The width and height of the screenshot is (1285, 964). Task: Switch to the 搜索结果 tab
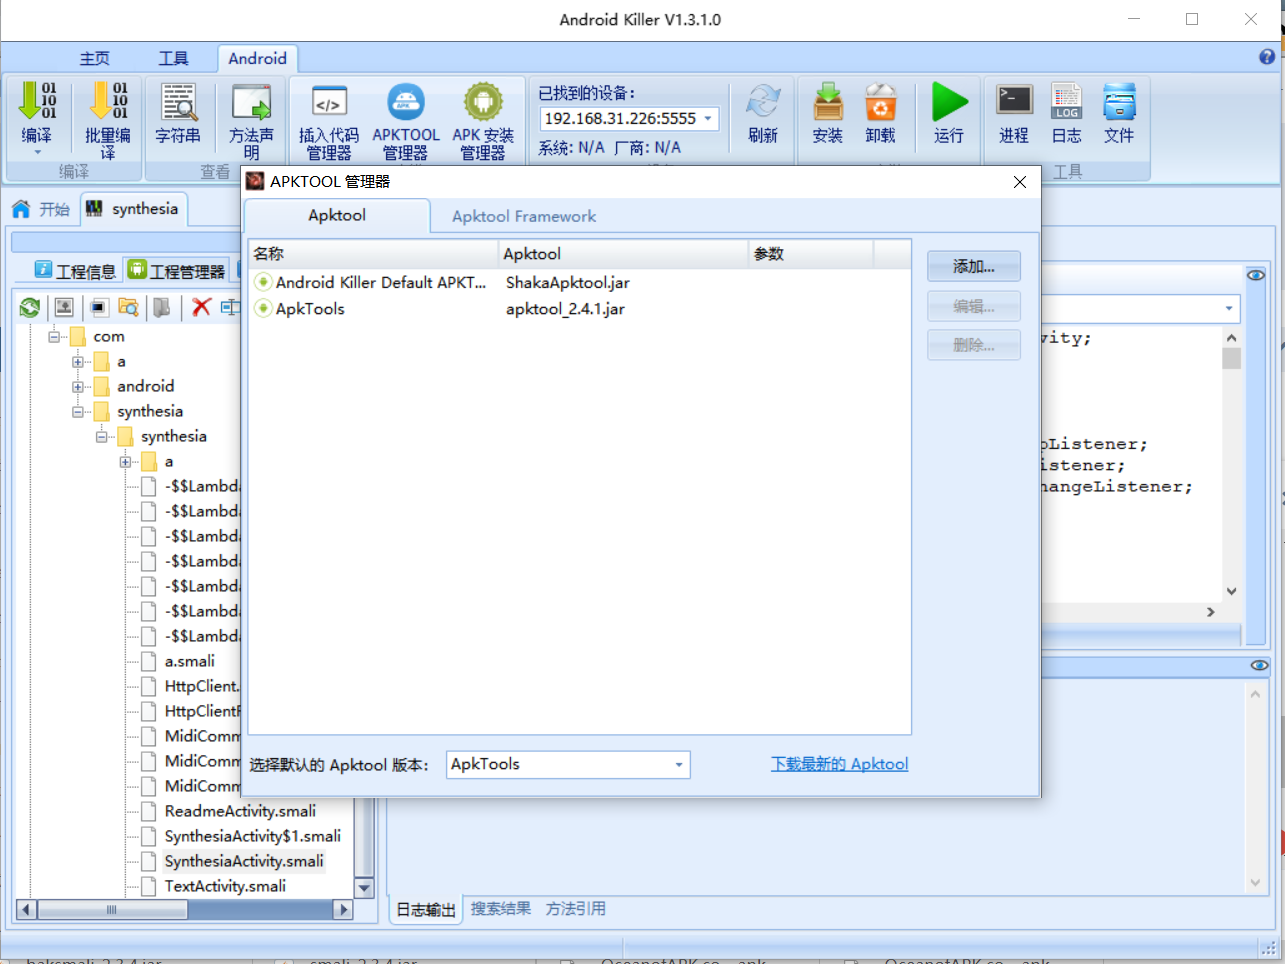click(x=501, y=909)
